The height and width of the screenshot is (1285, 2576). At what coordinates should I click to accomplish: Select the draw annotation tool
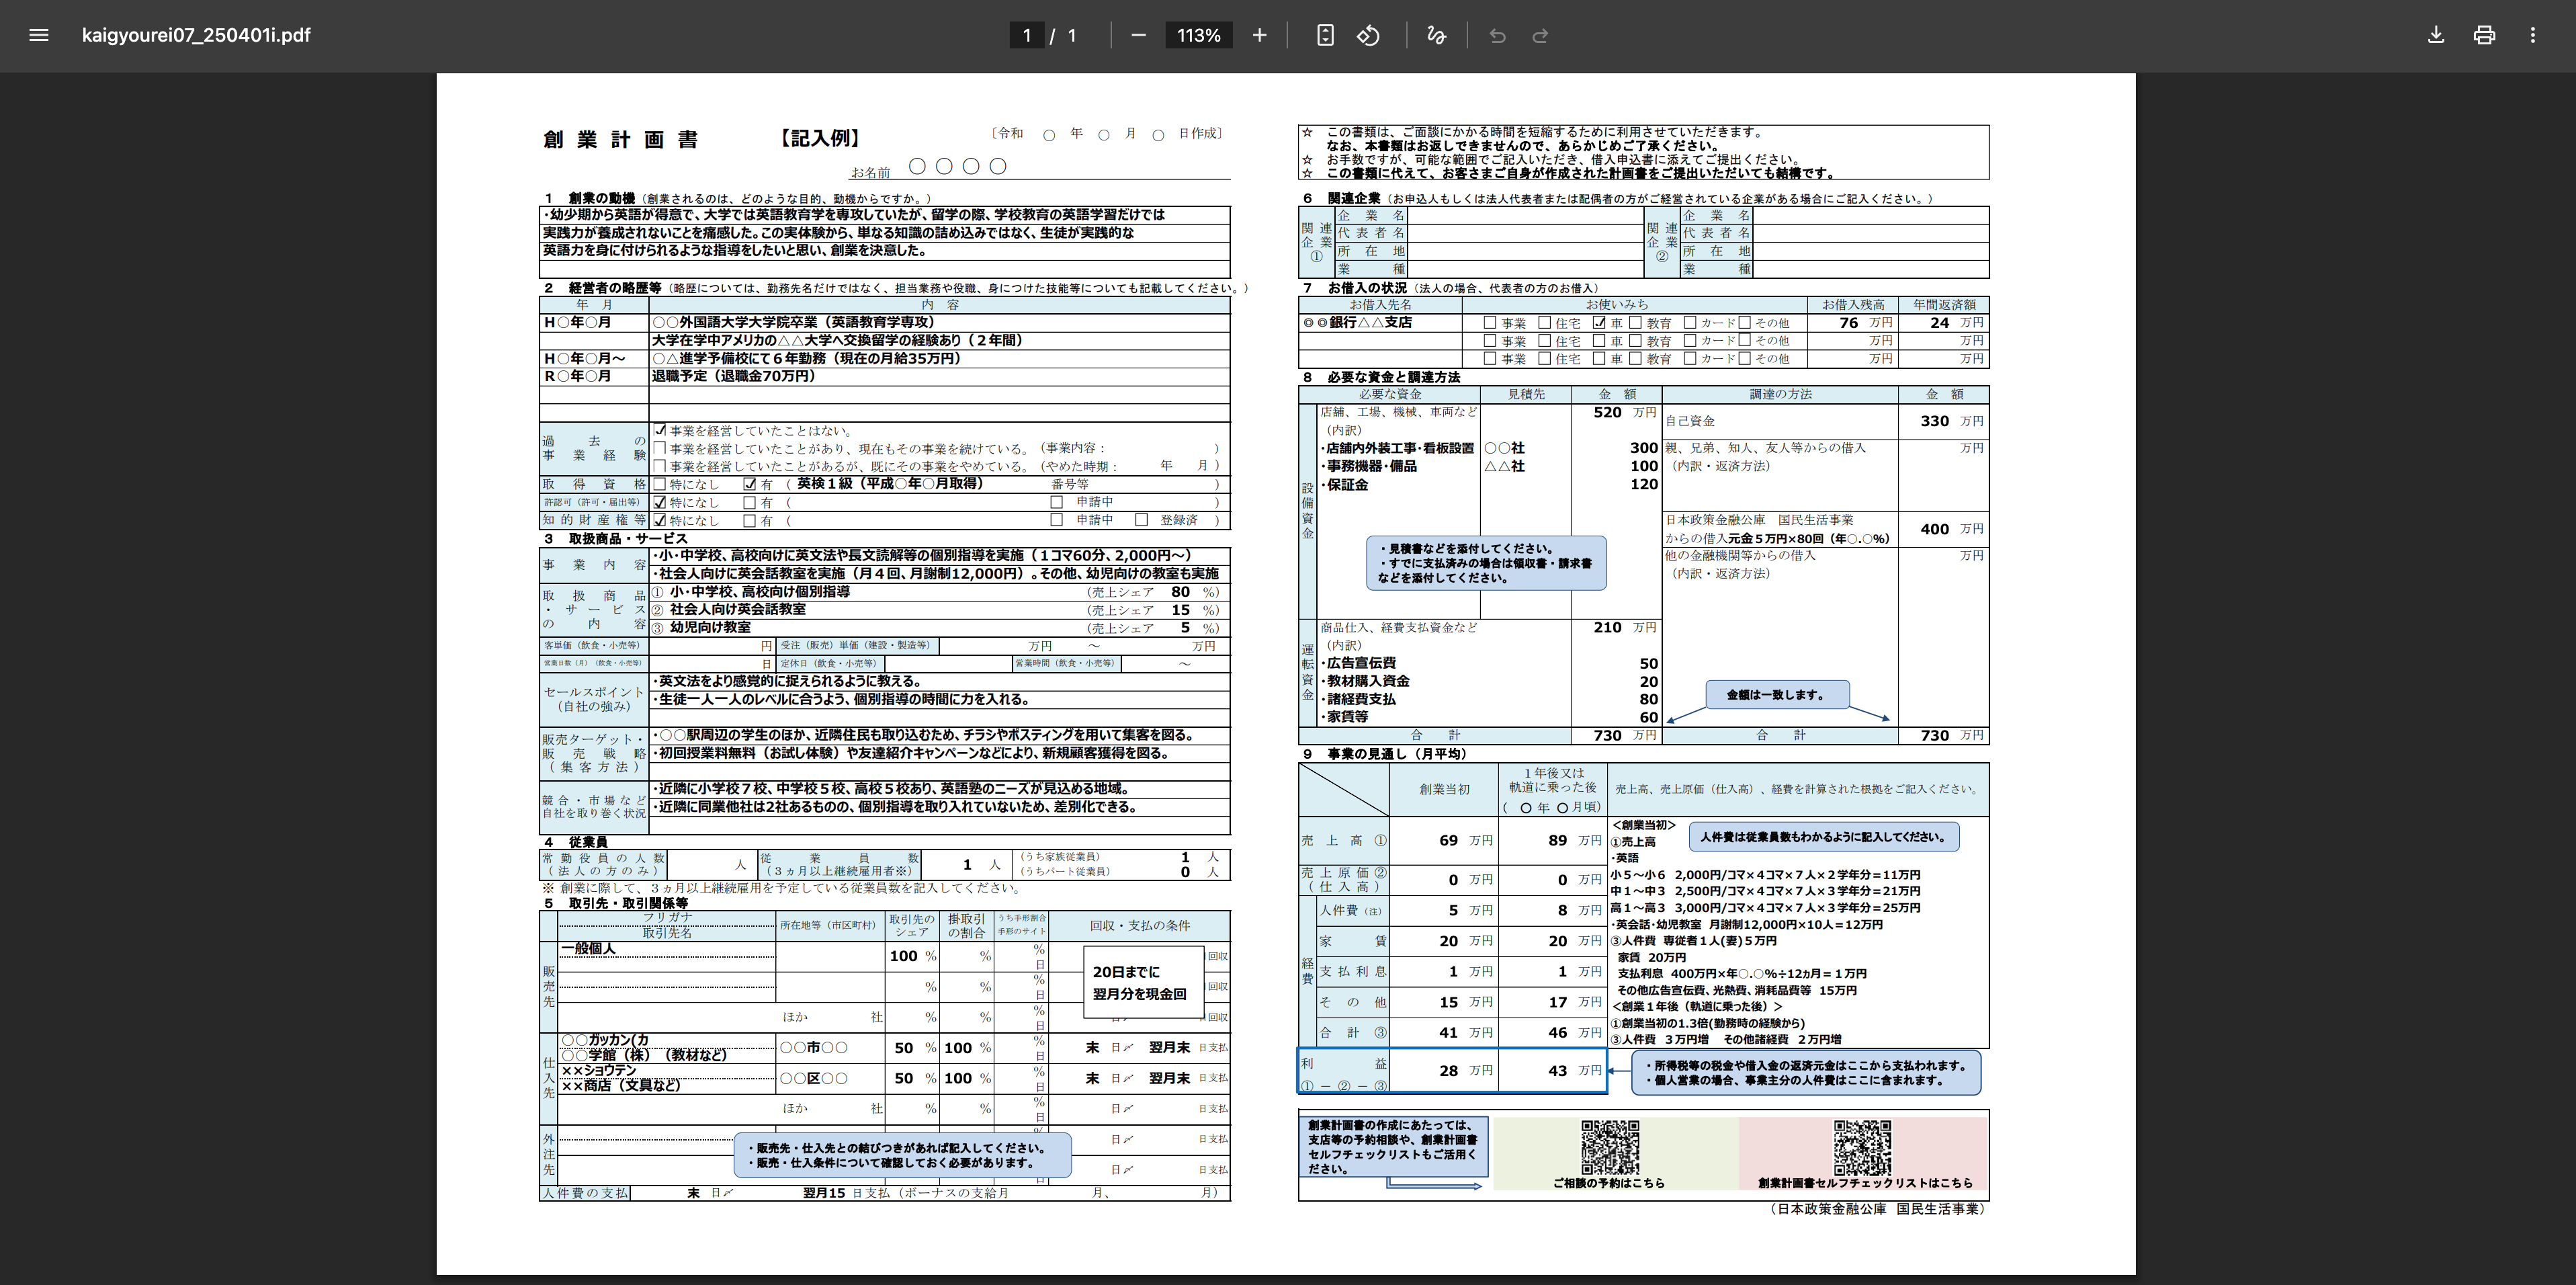[1436, 35]
